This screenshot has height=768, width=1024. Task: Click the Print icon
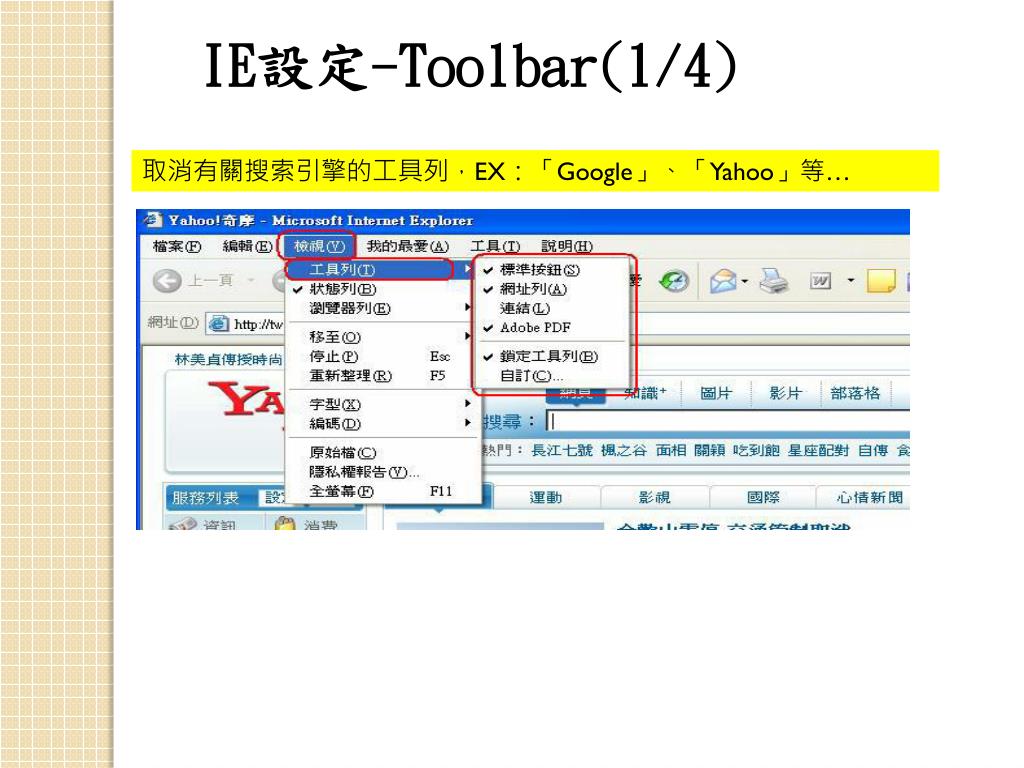pos(773,281)
